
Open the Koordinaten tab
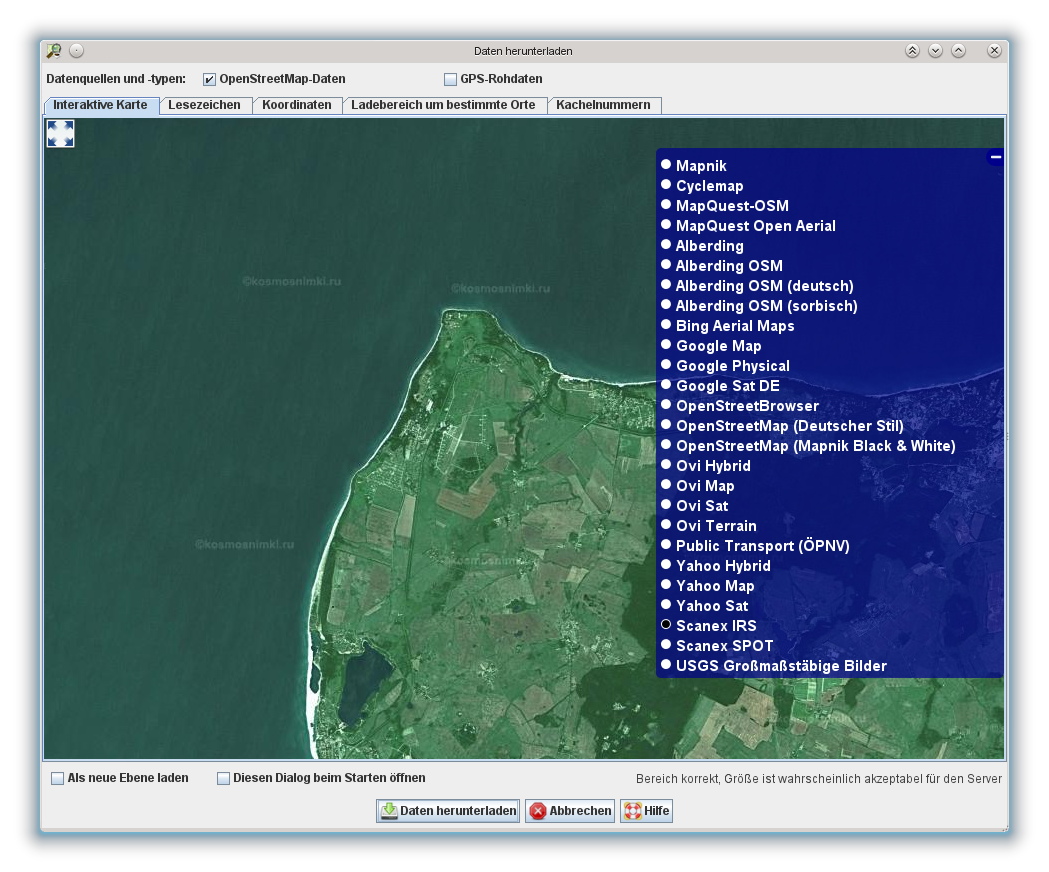[x=297, y=105]
